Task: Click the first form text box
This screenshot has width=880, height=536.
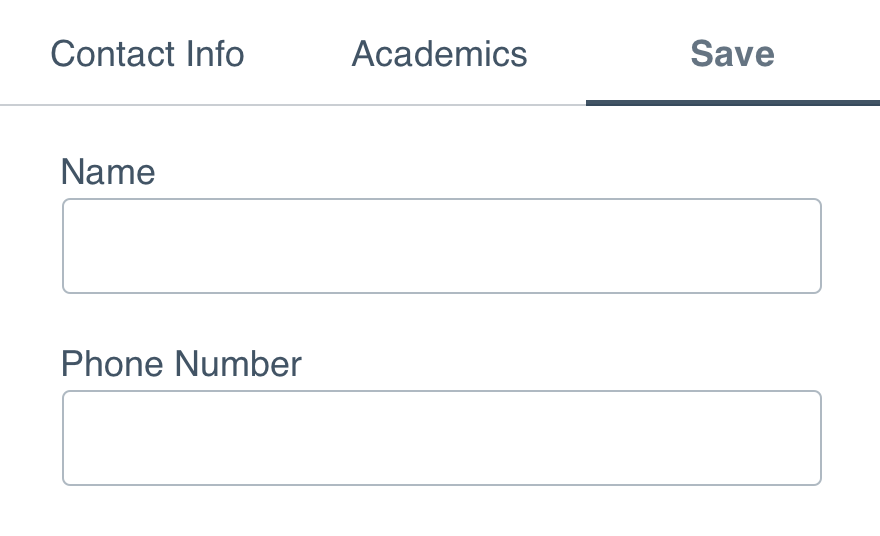Action: [442, 246]
